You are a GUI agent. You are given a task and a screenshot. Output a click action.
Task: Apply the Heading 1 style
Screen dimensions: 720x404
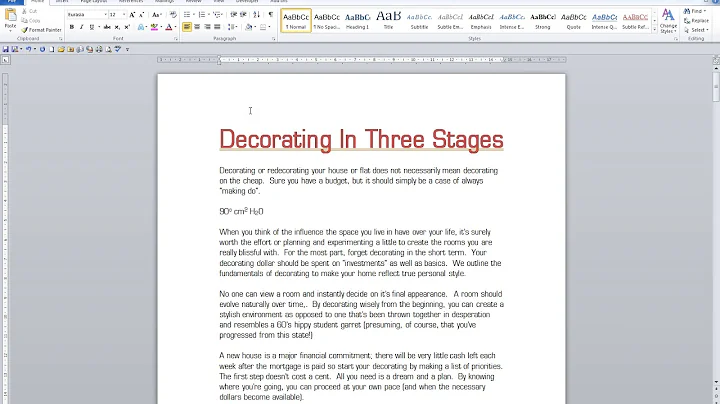(x=357, y=21)
